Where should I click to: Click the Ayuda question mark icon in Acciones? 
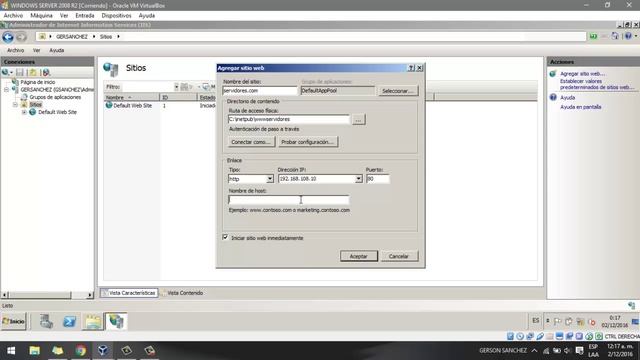(553, 98)
